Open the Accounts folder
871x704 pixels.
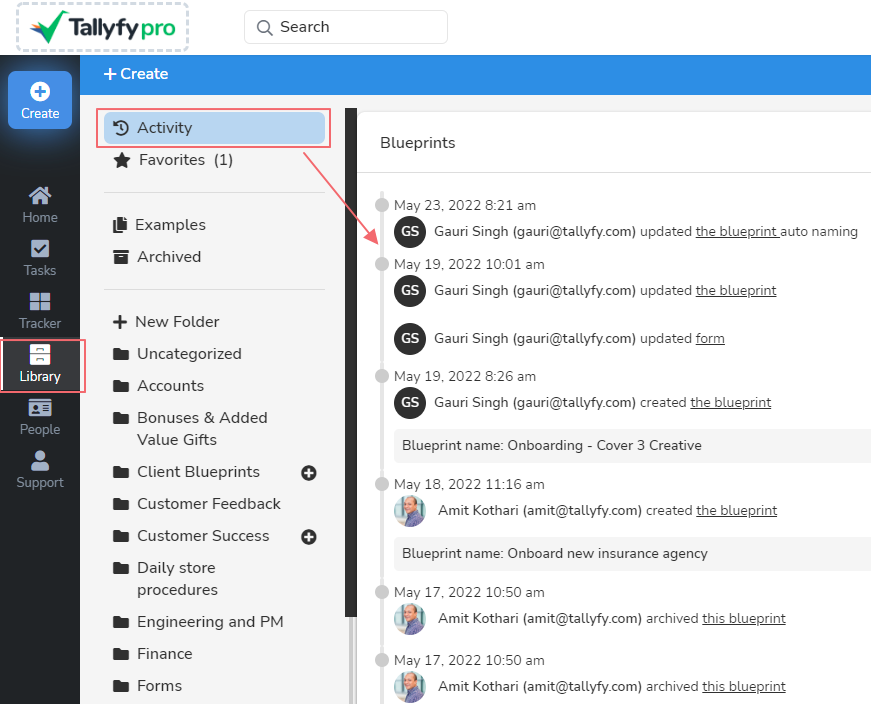point(171,386)
